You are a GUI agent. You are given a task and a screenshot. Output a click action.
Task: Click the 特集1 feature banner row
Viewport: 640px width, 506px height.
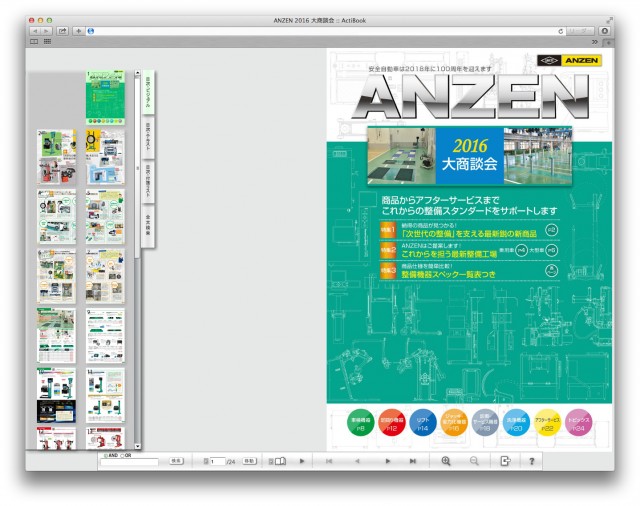(x=469, y=230)
